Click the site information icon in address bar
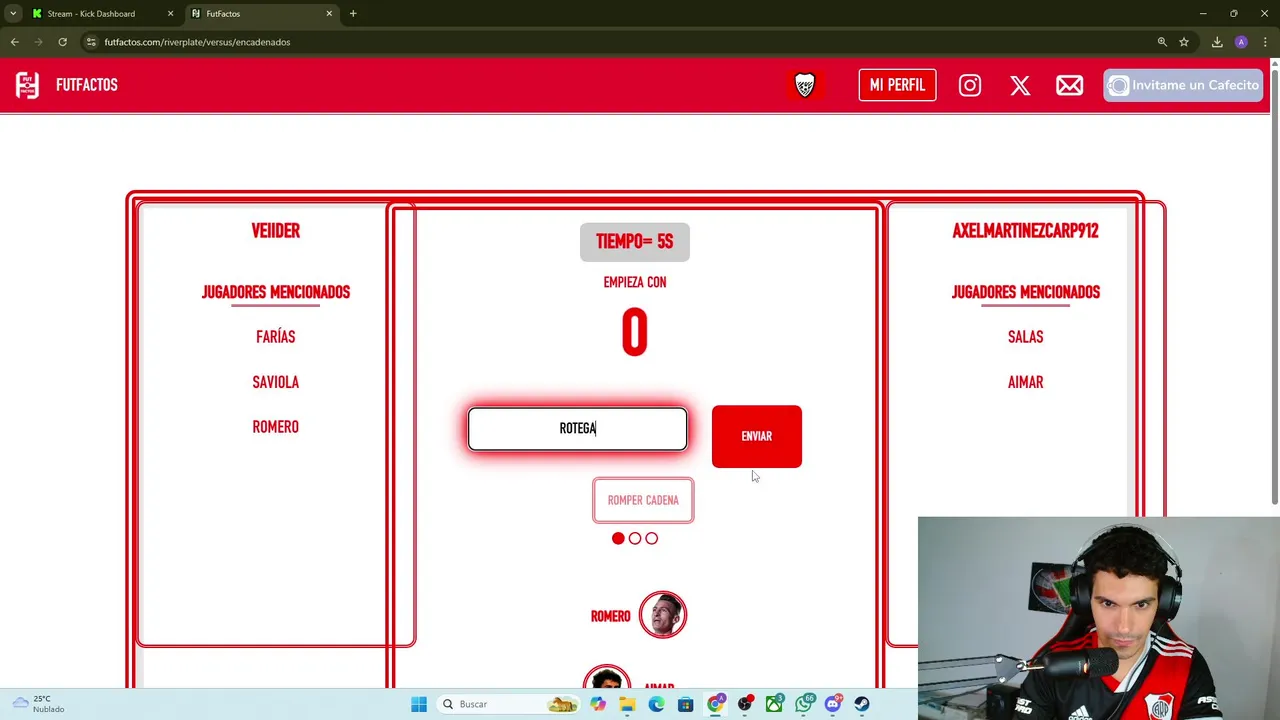This screenshot has width=1280, height=720. click(91, 42)
